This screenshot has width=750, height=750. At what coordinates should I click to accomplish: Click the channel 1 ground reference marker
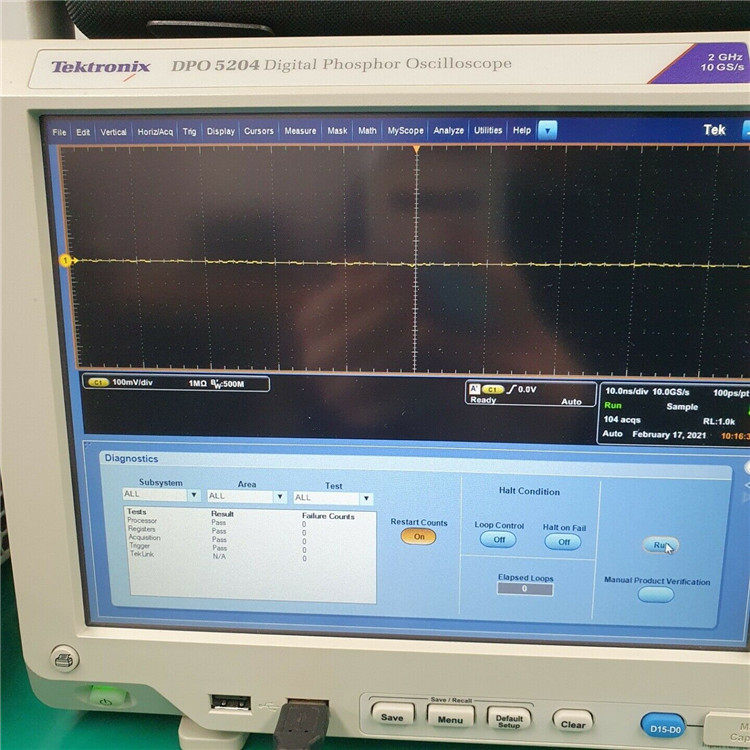(66, 260)
